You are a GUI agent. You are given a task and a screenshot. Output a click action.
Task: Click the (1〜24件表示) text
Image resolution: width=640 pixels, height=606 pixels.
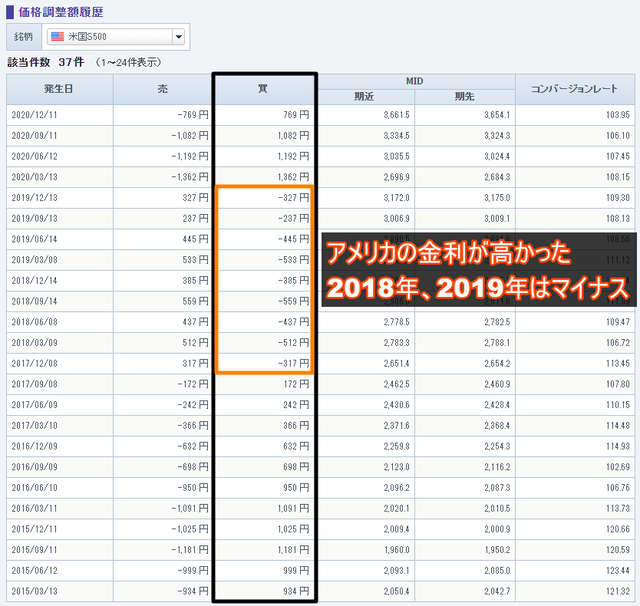point(129,62)
